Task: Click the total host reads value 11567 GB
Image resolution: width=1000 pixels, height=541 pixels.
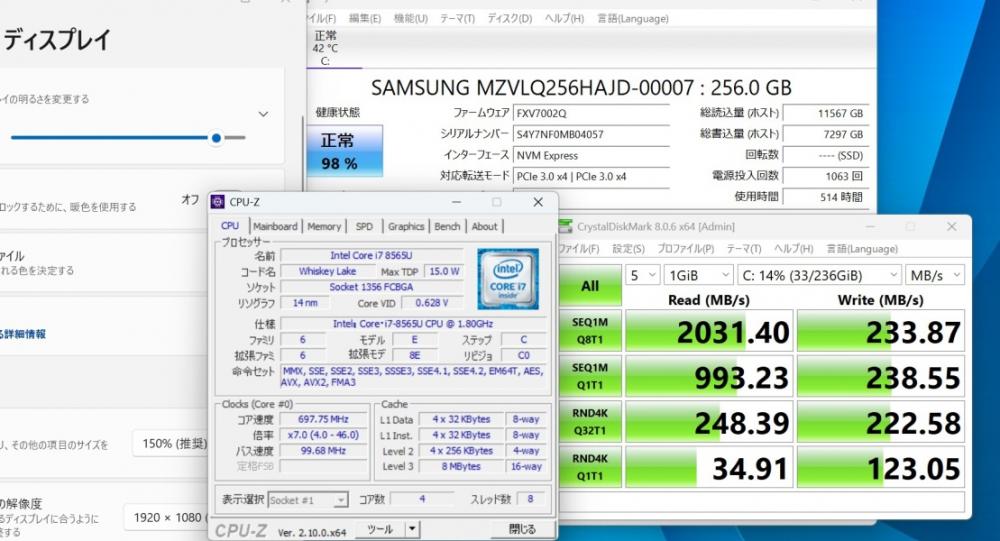Action: (x=825, y=113)
